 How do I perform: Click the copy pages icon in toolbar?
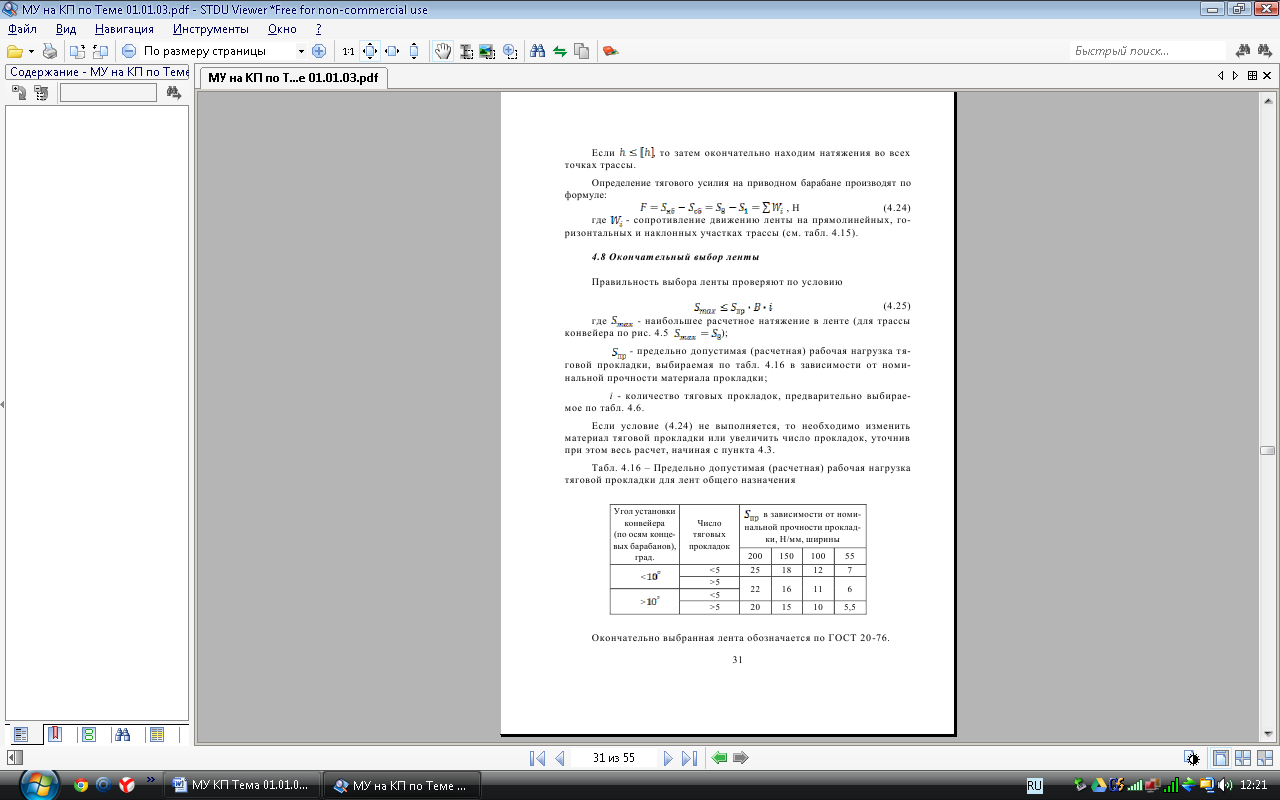coord(581,51)
